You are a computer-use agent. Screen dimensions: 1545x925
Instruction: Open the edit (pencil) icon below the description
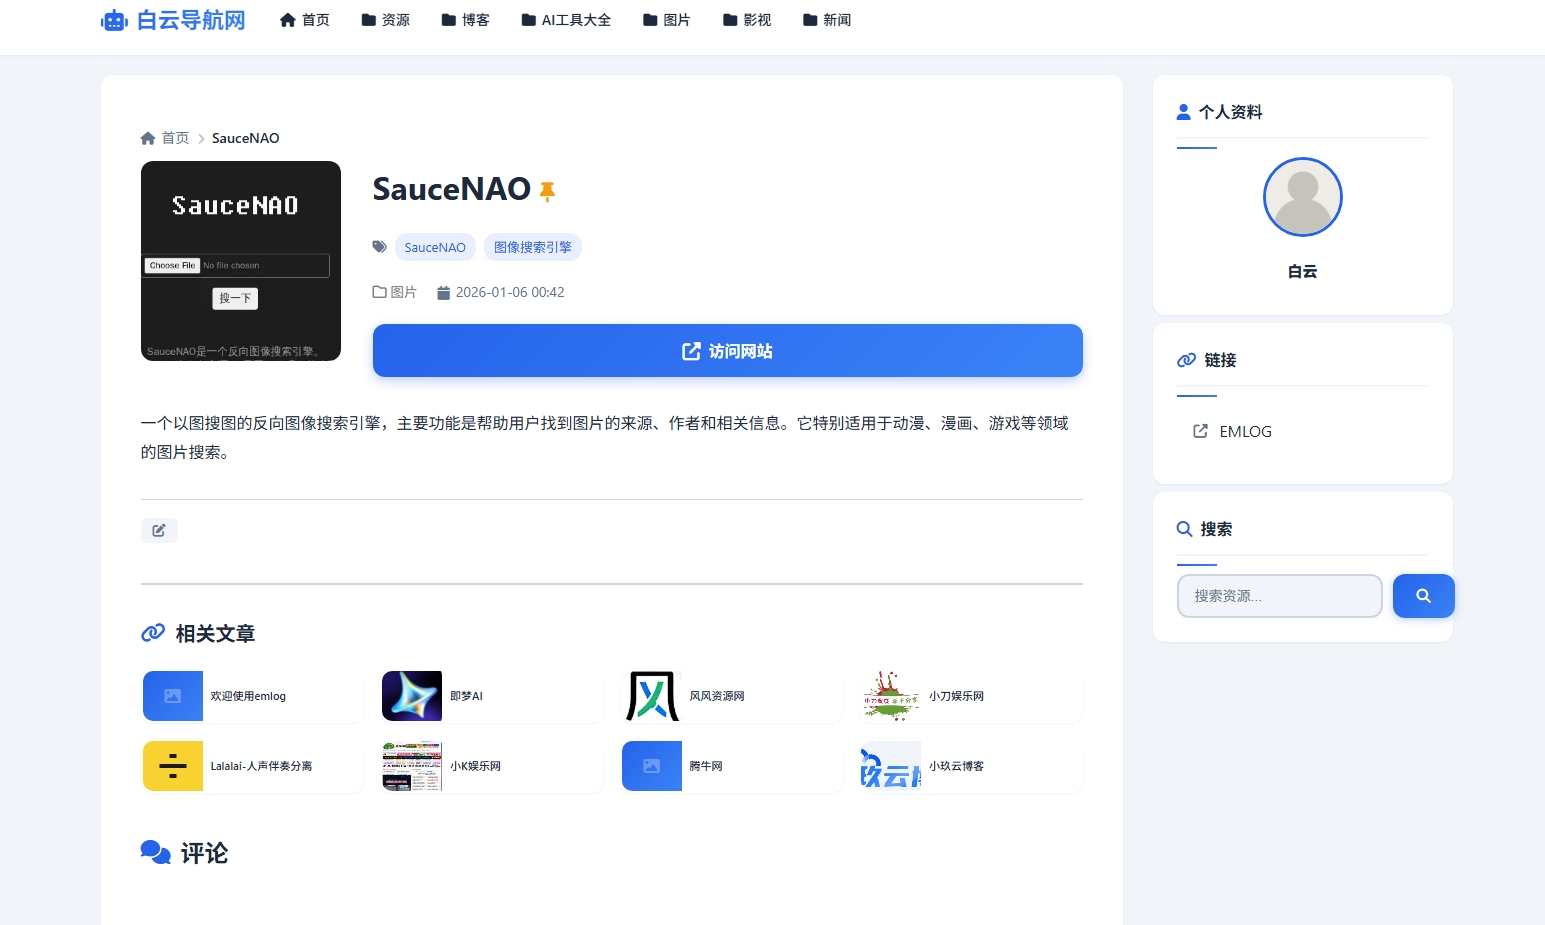[x=158, y=530]
